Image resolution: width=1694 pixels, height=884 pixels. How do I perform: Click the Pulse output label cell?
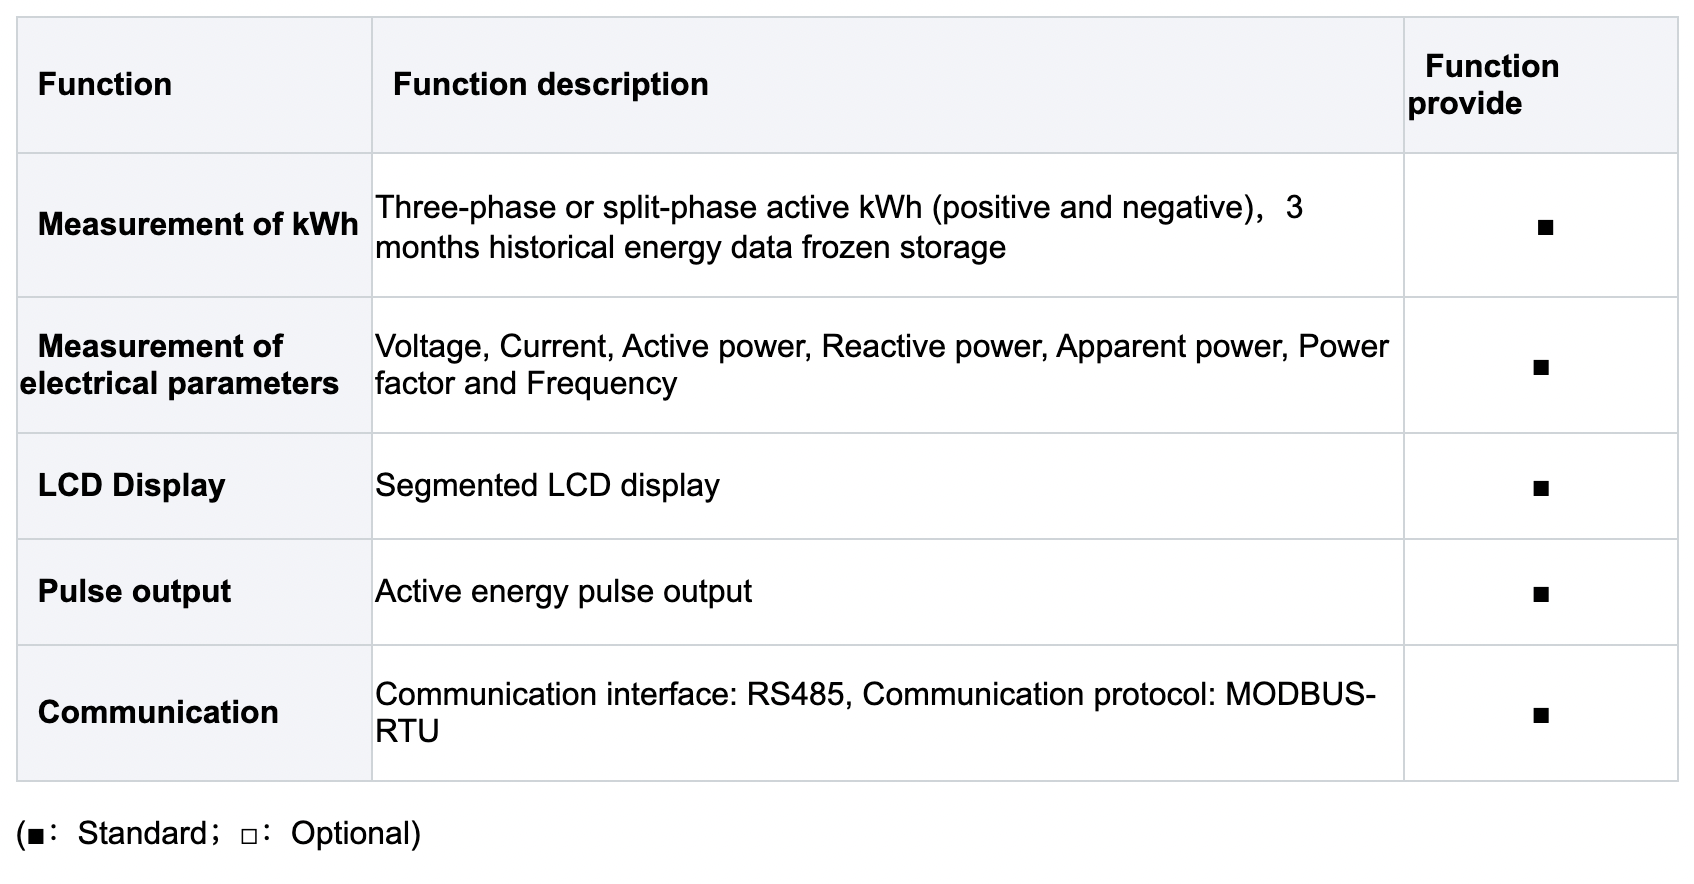[x=134, y=591]
